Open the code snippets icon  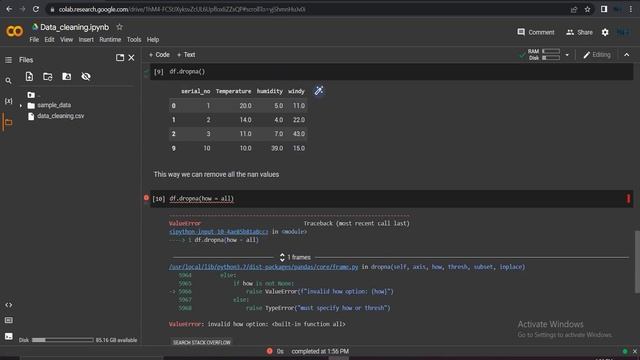[8, 305]
